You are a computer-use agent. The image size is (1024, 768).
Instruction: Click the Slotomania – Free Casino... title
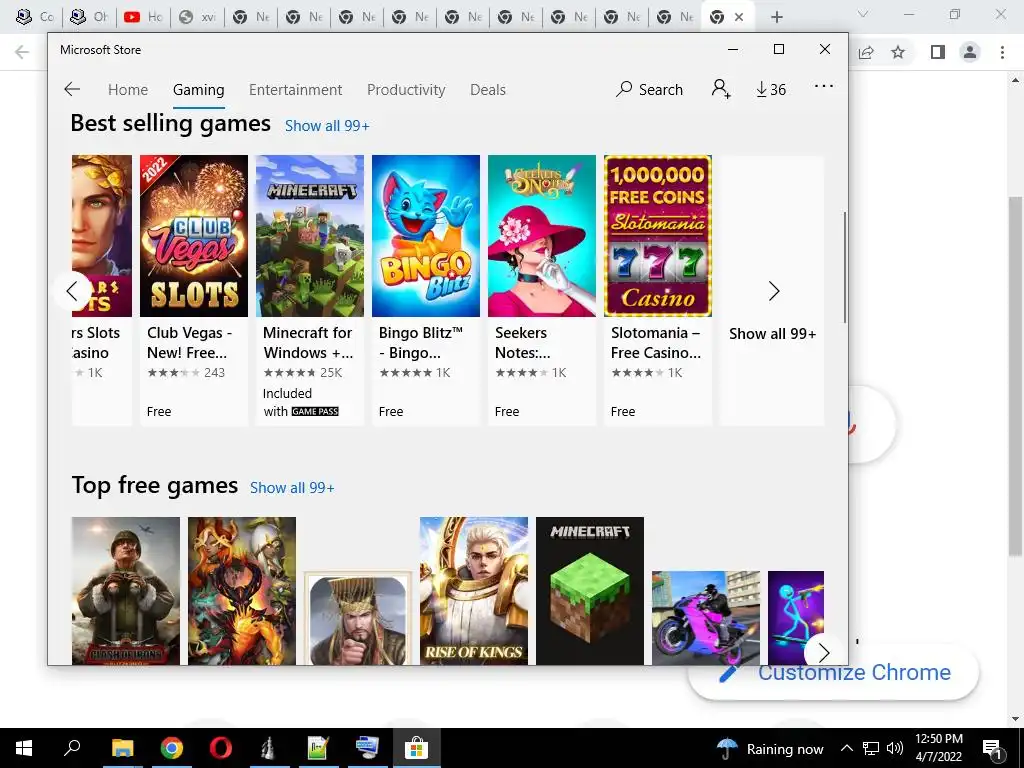point(656,343)
